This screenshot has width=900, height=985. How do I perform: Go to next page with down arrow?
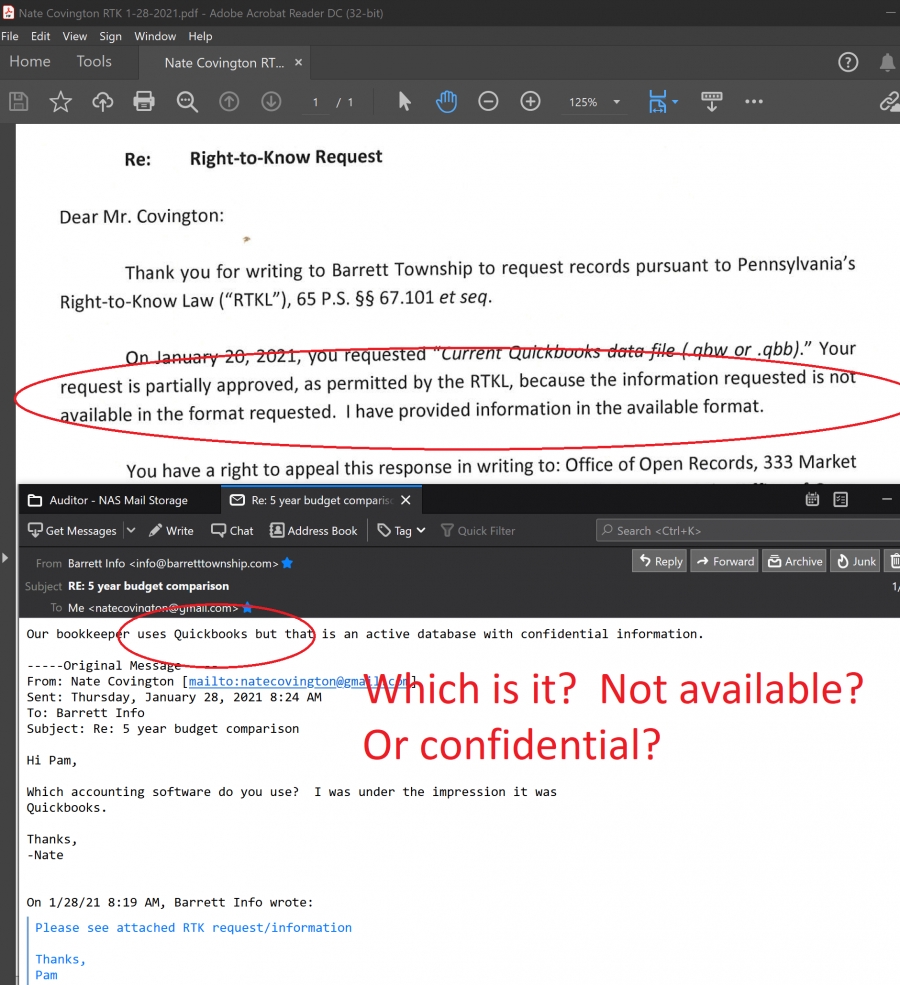point(271,101)
